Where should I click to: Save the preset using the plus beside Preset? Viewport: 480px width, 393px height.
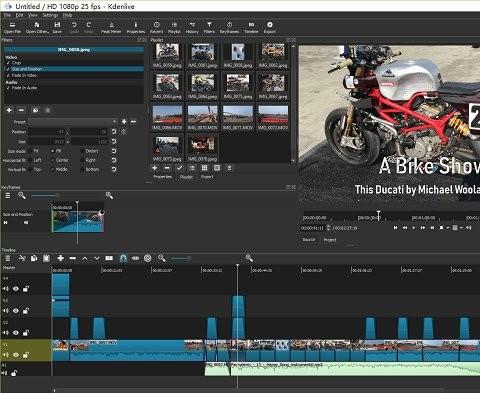point(124,122)
